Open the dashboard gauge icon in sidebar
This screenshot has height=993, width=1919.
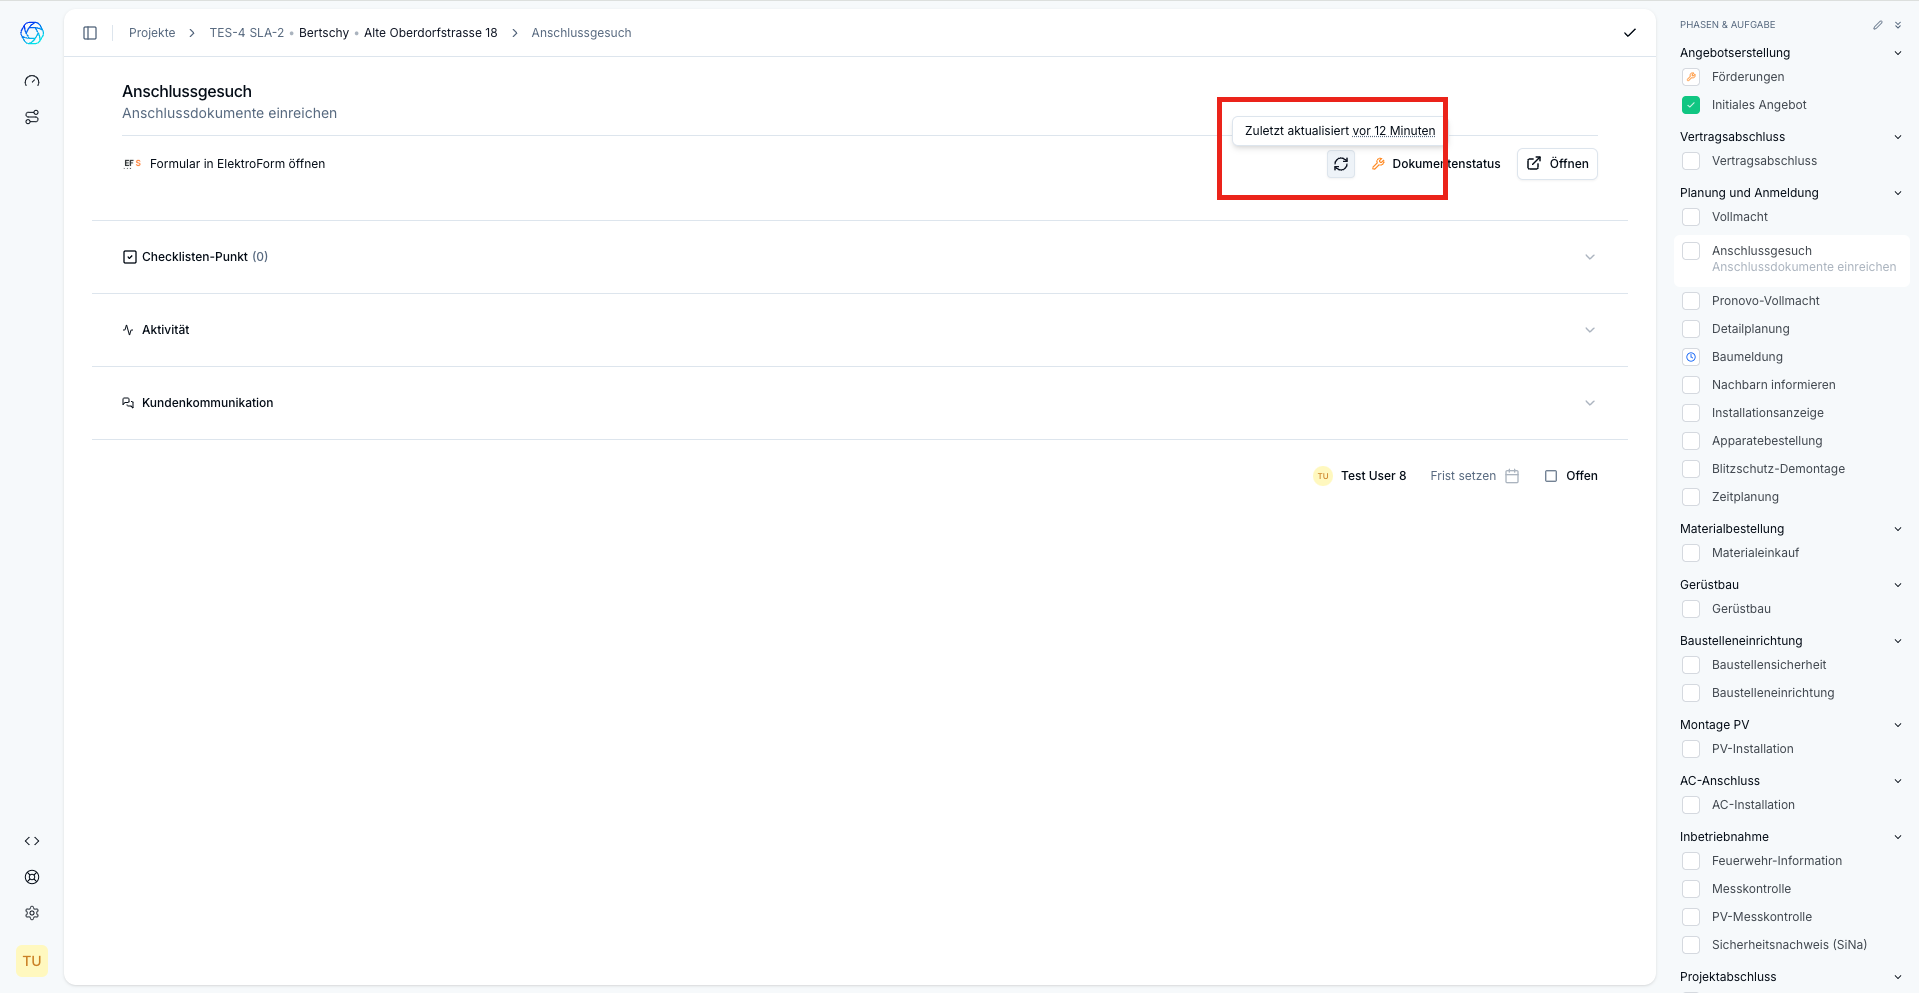point(32,81)
